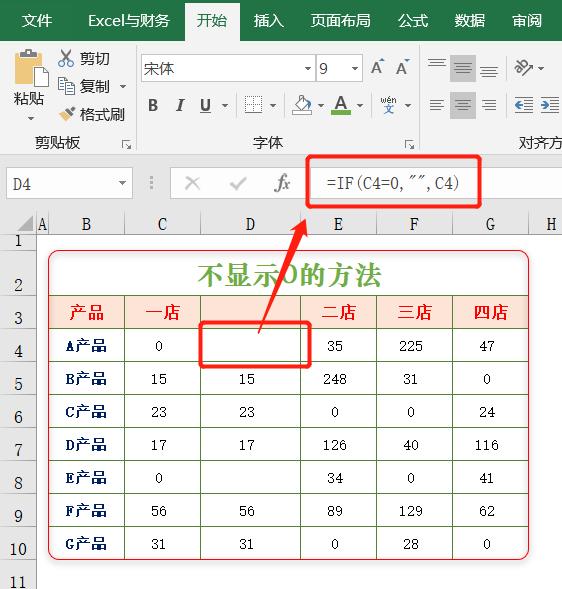Select cell containing 116
562x589 pixels.
click(490, 444)
